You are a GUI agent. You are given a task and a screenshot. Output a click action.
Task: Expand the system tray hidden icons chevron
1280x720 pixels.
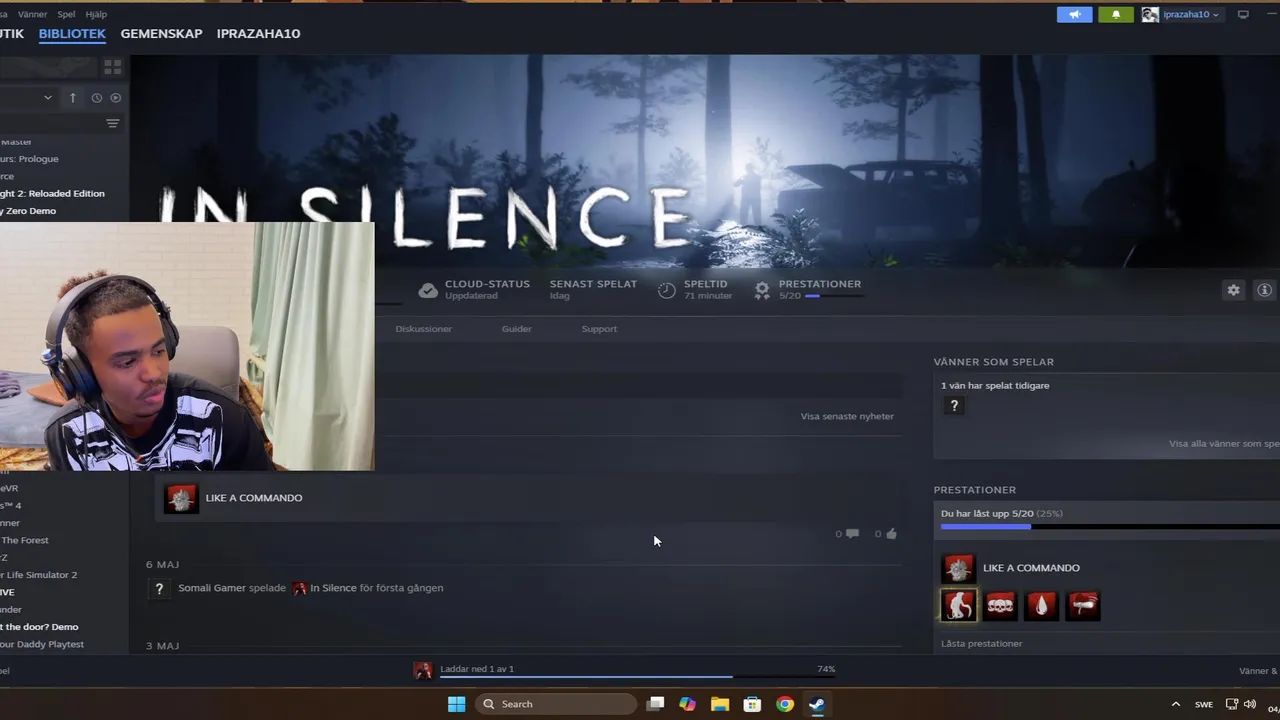point(1176,704)
